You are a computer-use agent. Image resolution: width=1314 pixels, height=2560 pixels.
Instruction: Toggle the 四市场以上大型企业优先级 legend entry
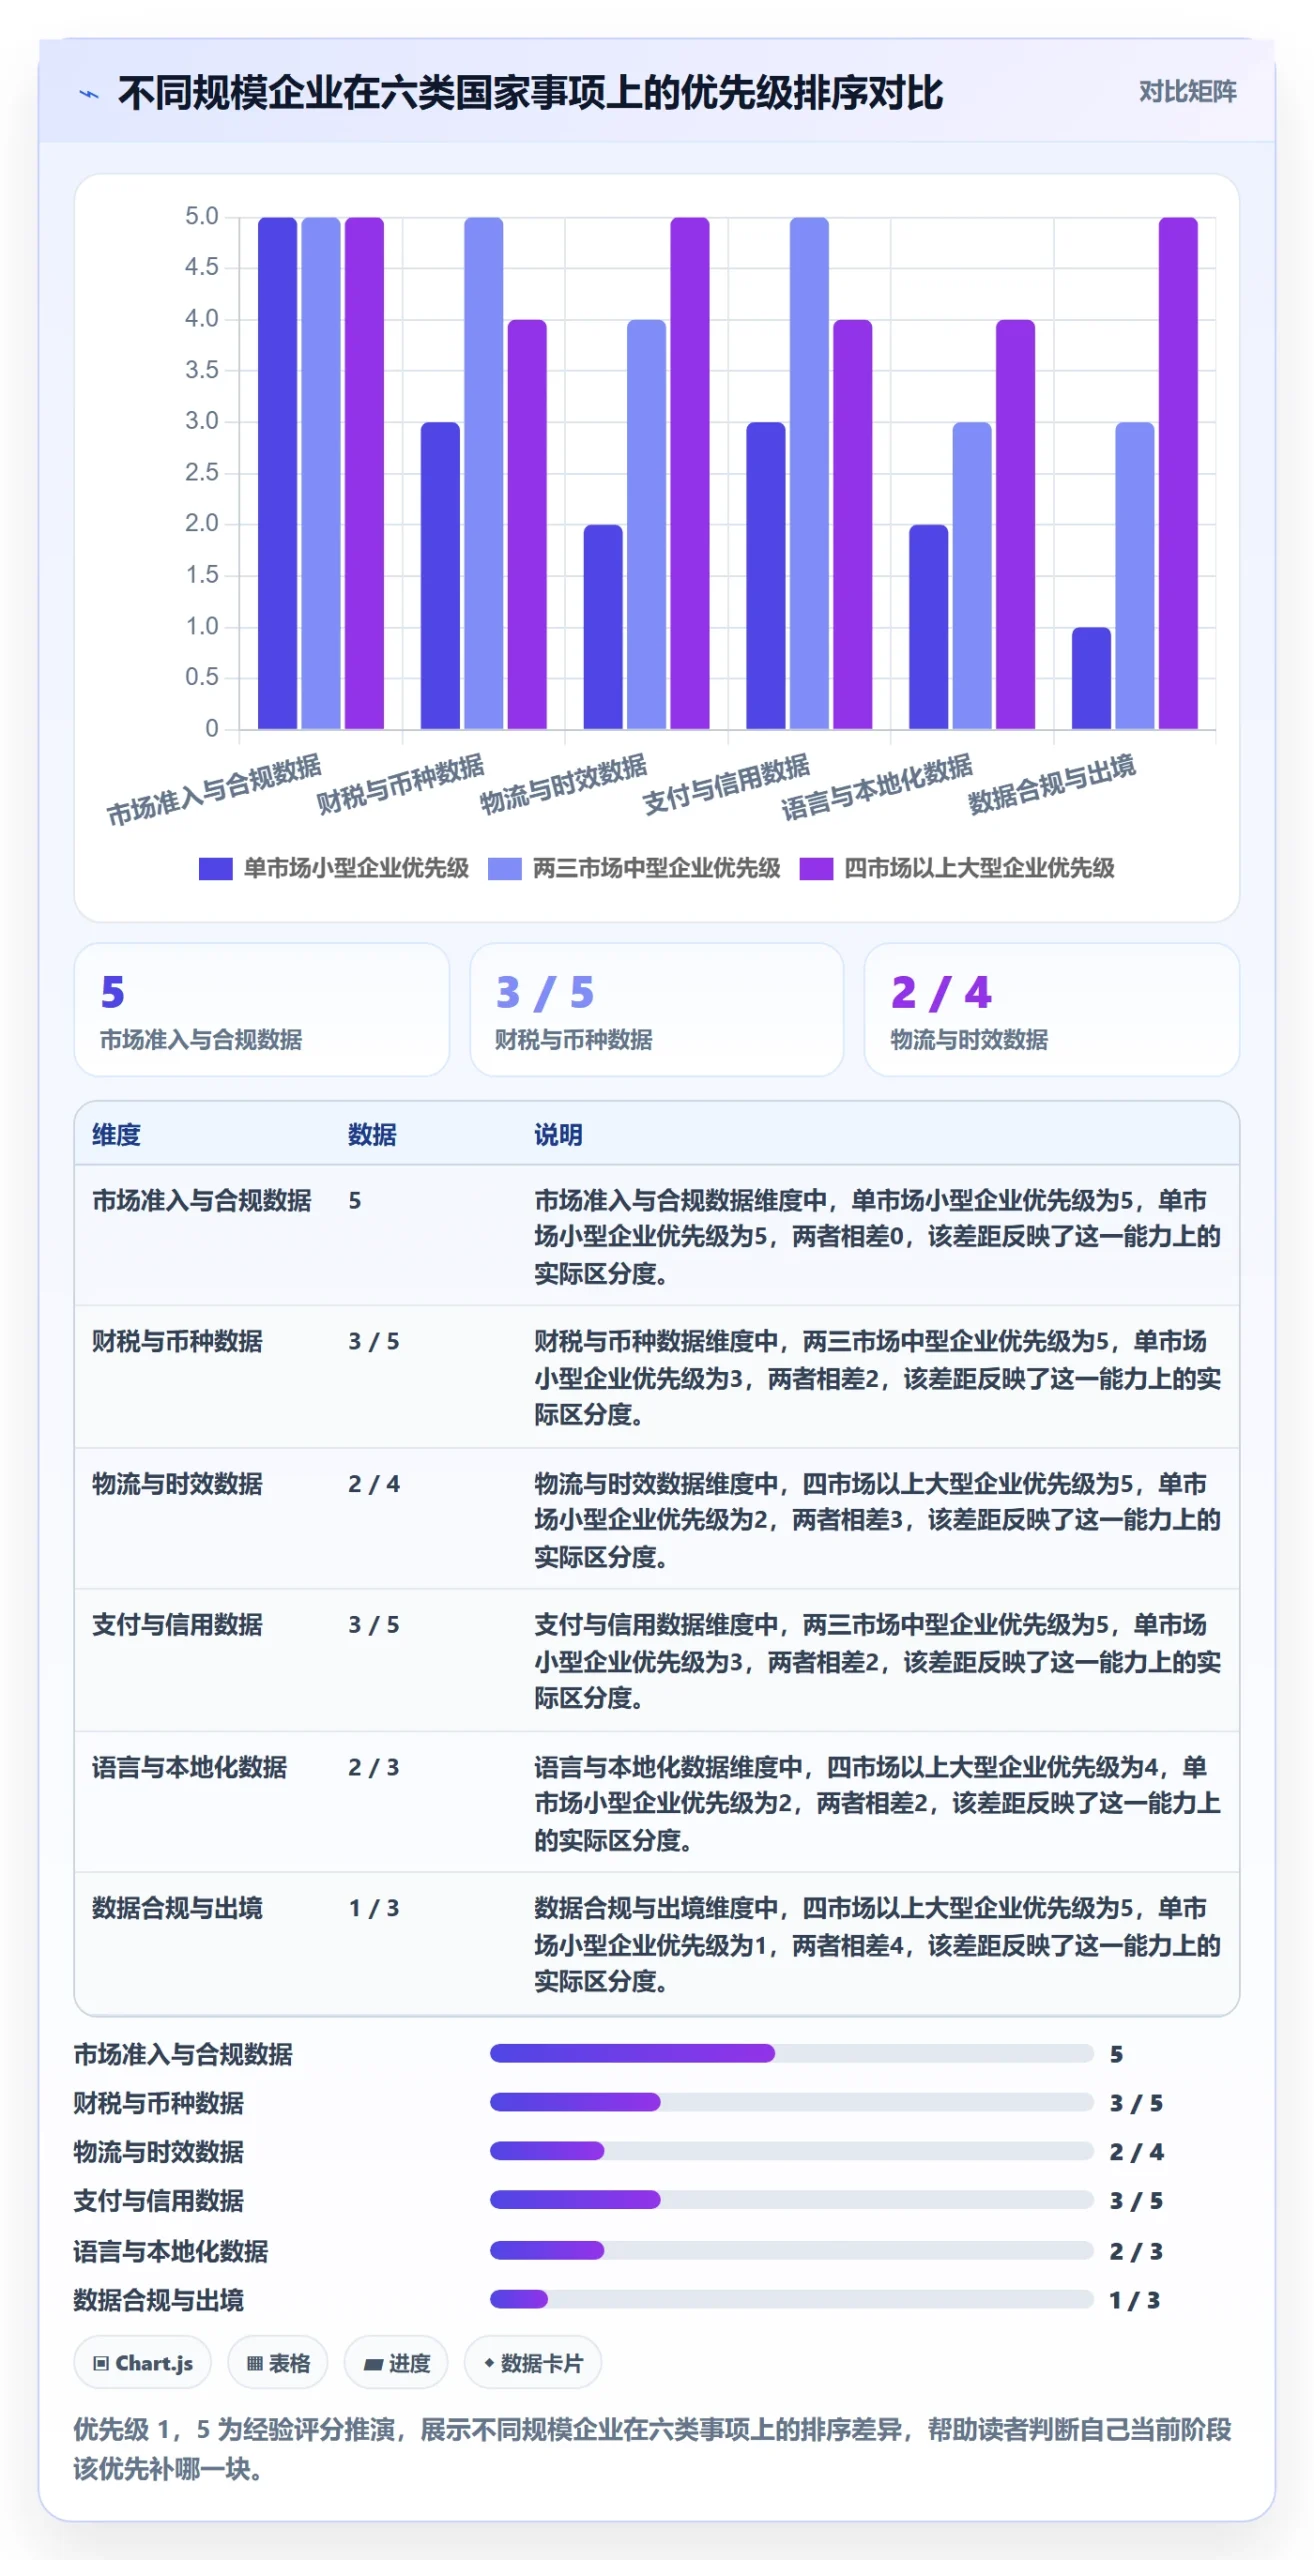[x=957, y=868]
